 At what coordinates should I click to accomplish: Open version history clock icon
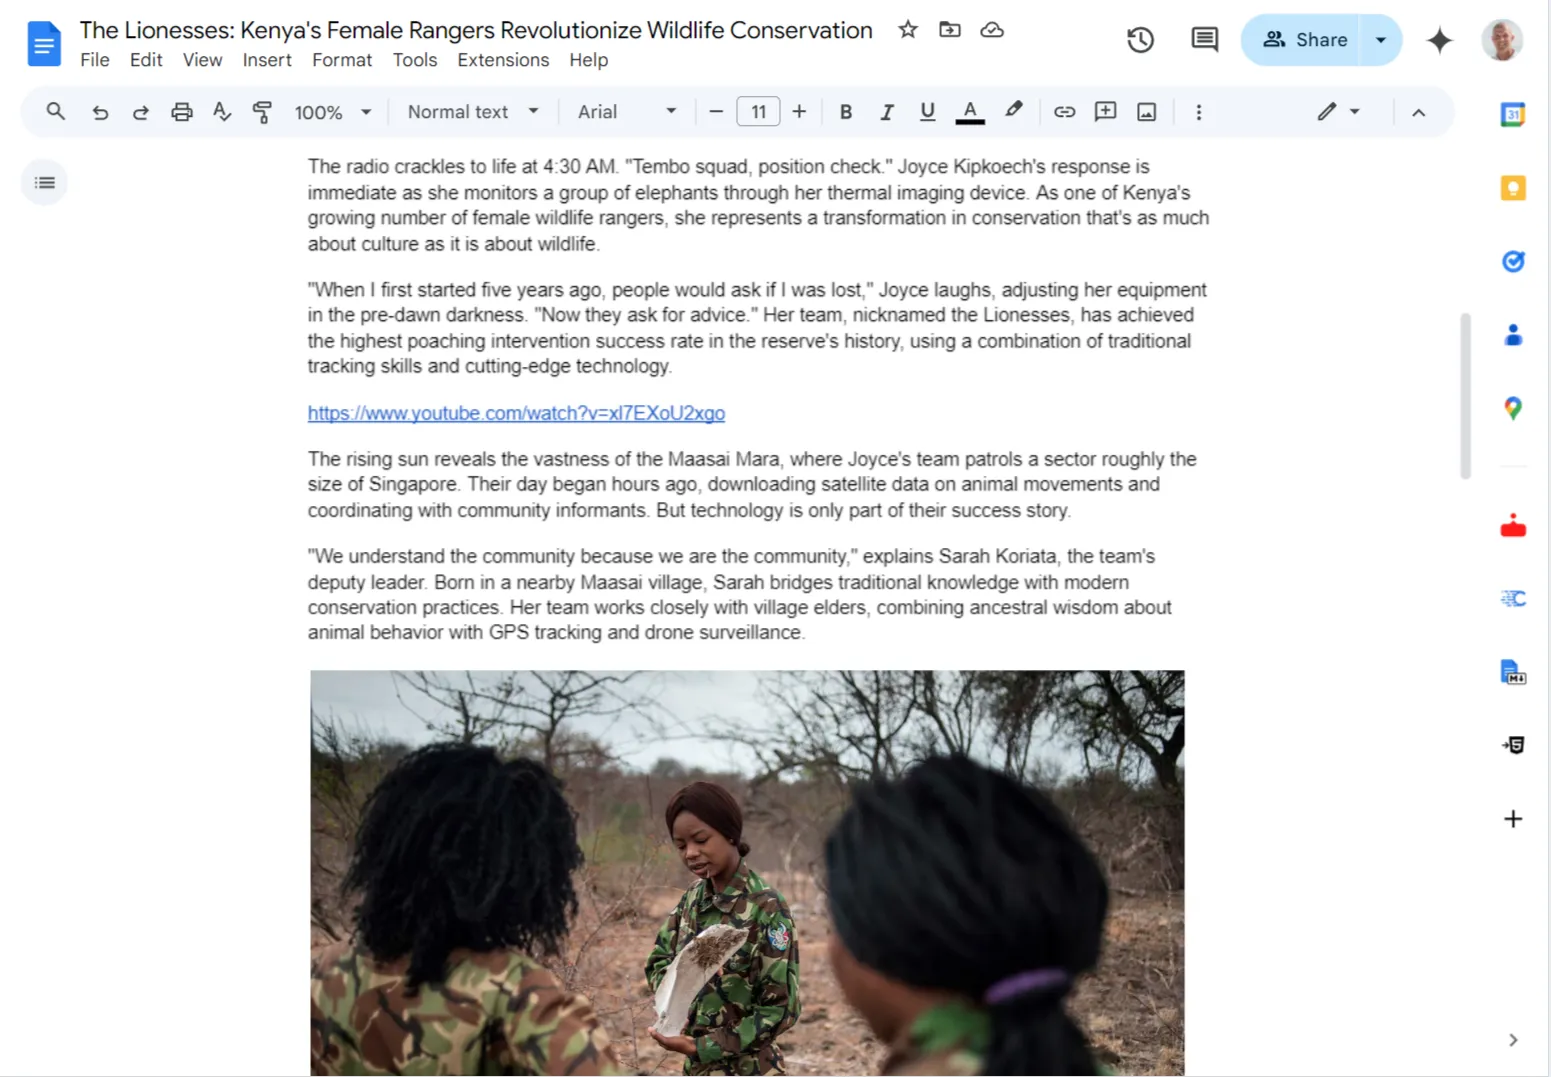coord(1140,40)
